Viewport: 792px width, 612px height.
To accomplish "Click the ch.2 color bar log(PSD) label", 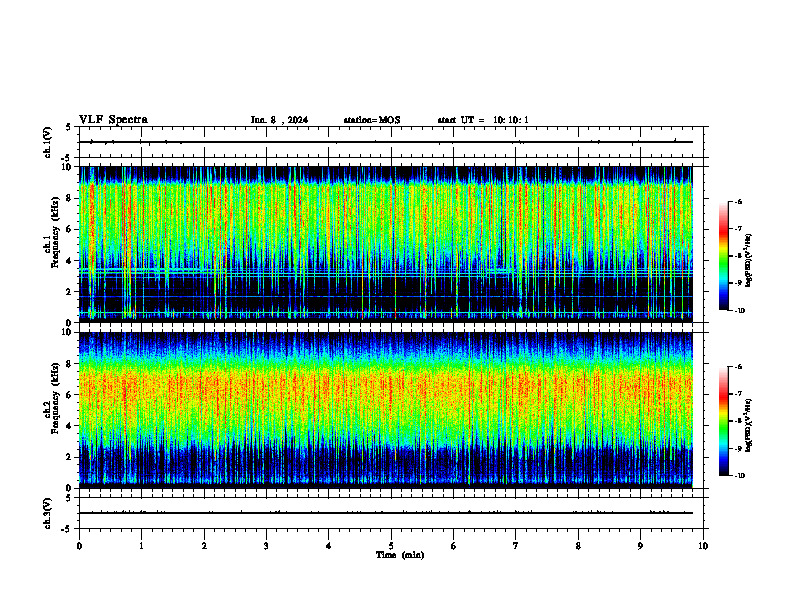I will [x=748, y=426].
